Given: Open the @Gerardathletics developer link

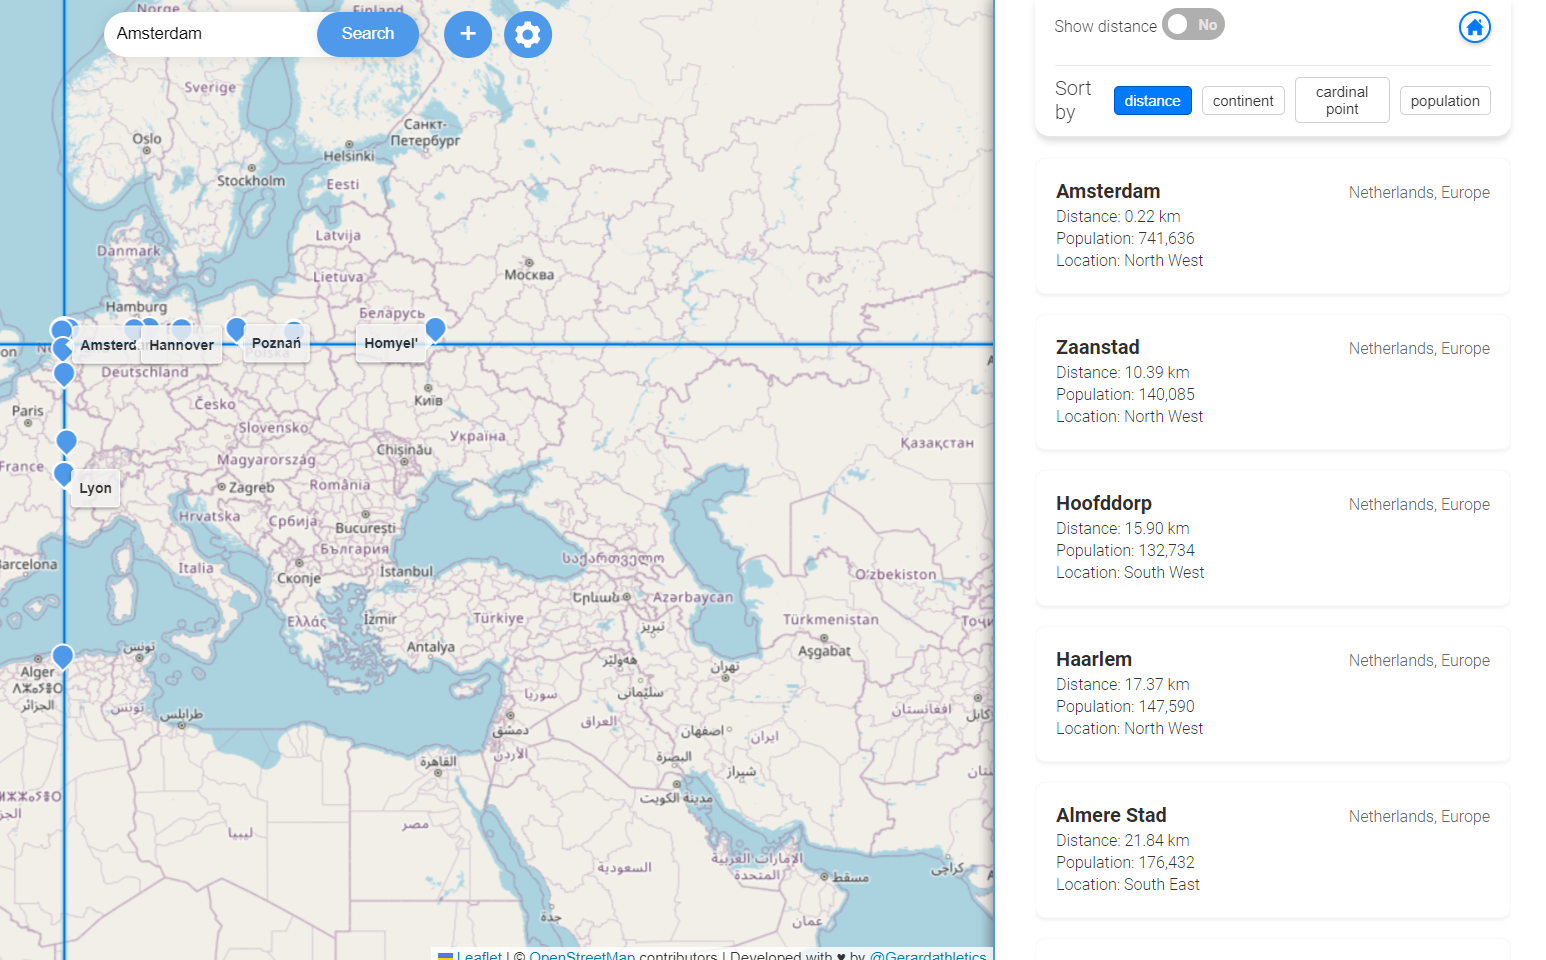Looking at the screenshot, I should [x=927, y=955].
